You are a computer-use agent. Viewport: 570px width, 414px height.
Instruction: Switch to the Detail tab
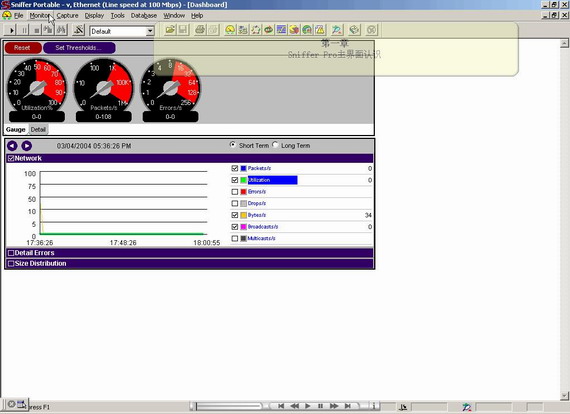tap(38, 129)
